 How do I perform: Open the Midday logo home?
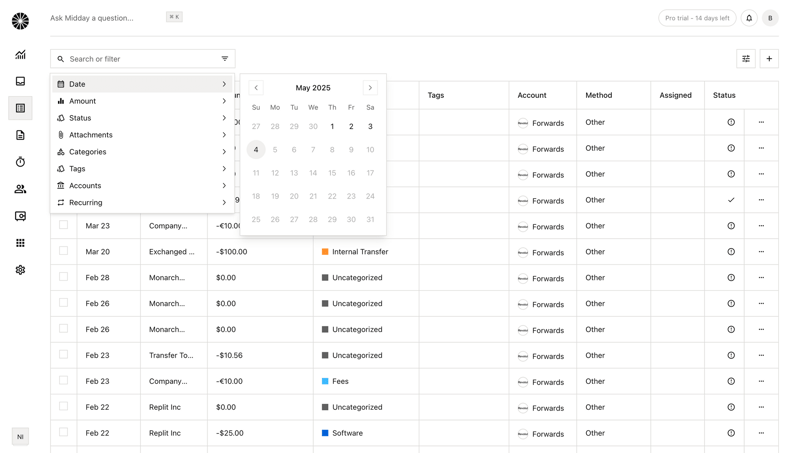click(20, 21)
